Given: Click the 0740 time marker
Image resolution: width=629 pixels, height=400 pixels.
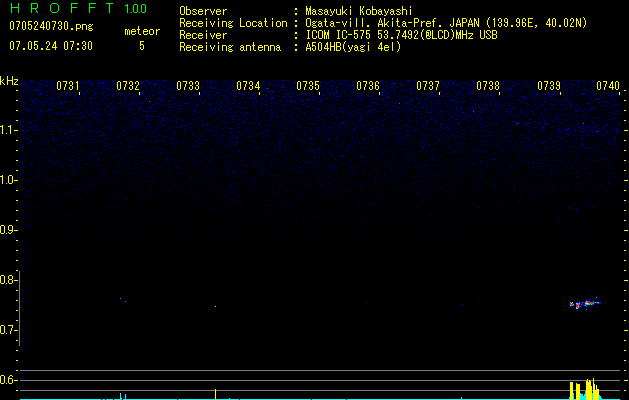Looking at the screenshot, I should (x=608, y=86).
